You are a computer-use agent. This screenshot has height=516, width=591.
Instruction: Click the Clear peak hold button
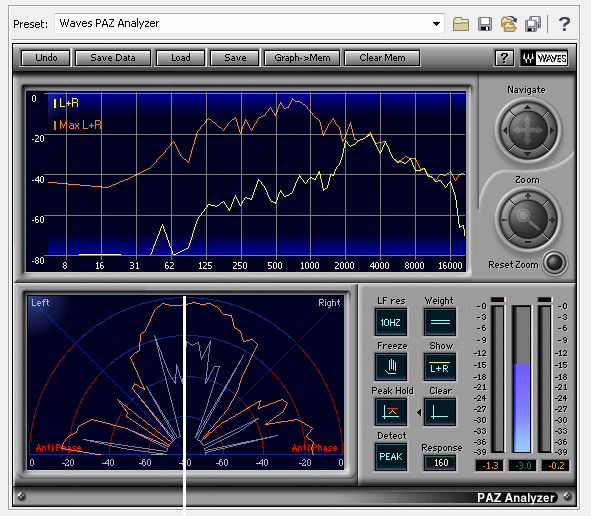tap(440, 412)
